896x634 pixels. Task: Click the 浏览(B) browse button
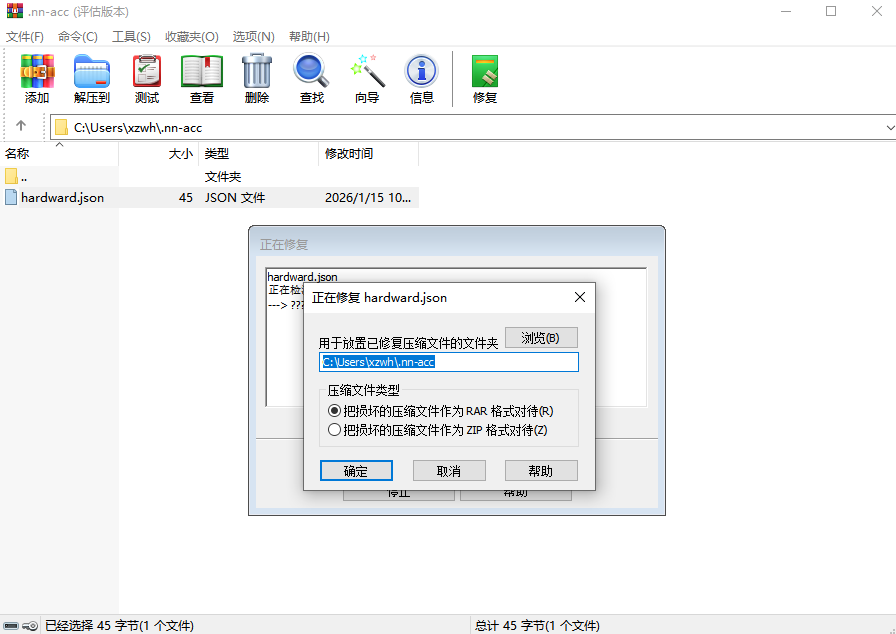(541, 338)
